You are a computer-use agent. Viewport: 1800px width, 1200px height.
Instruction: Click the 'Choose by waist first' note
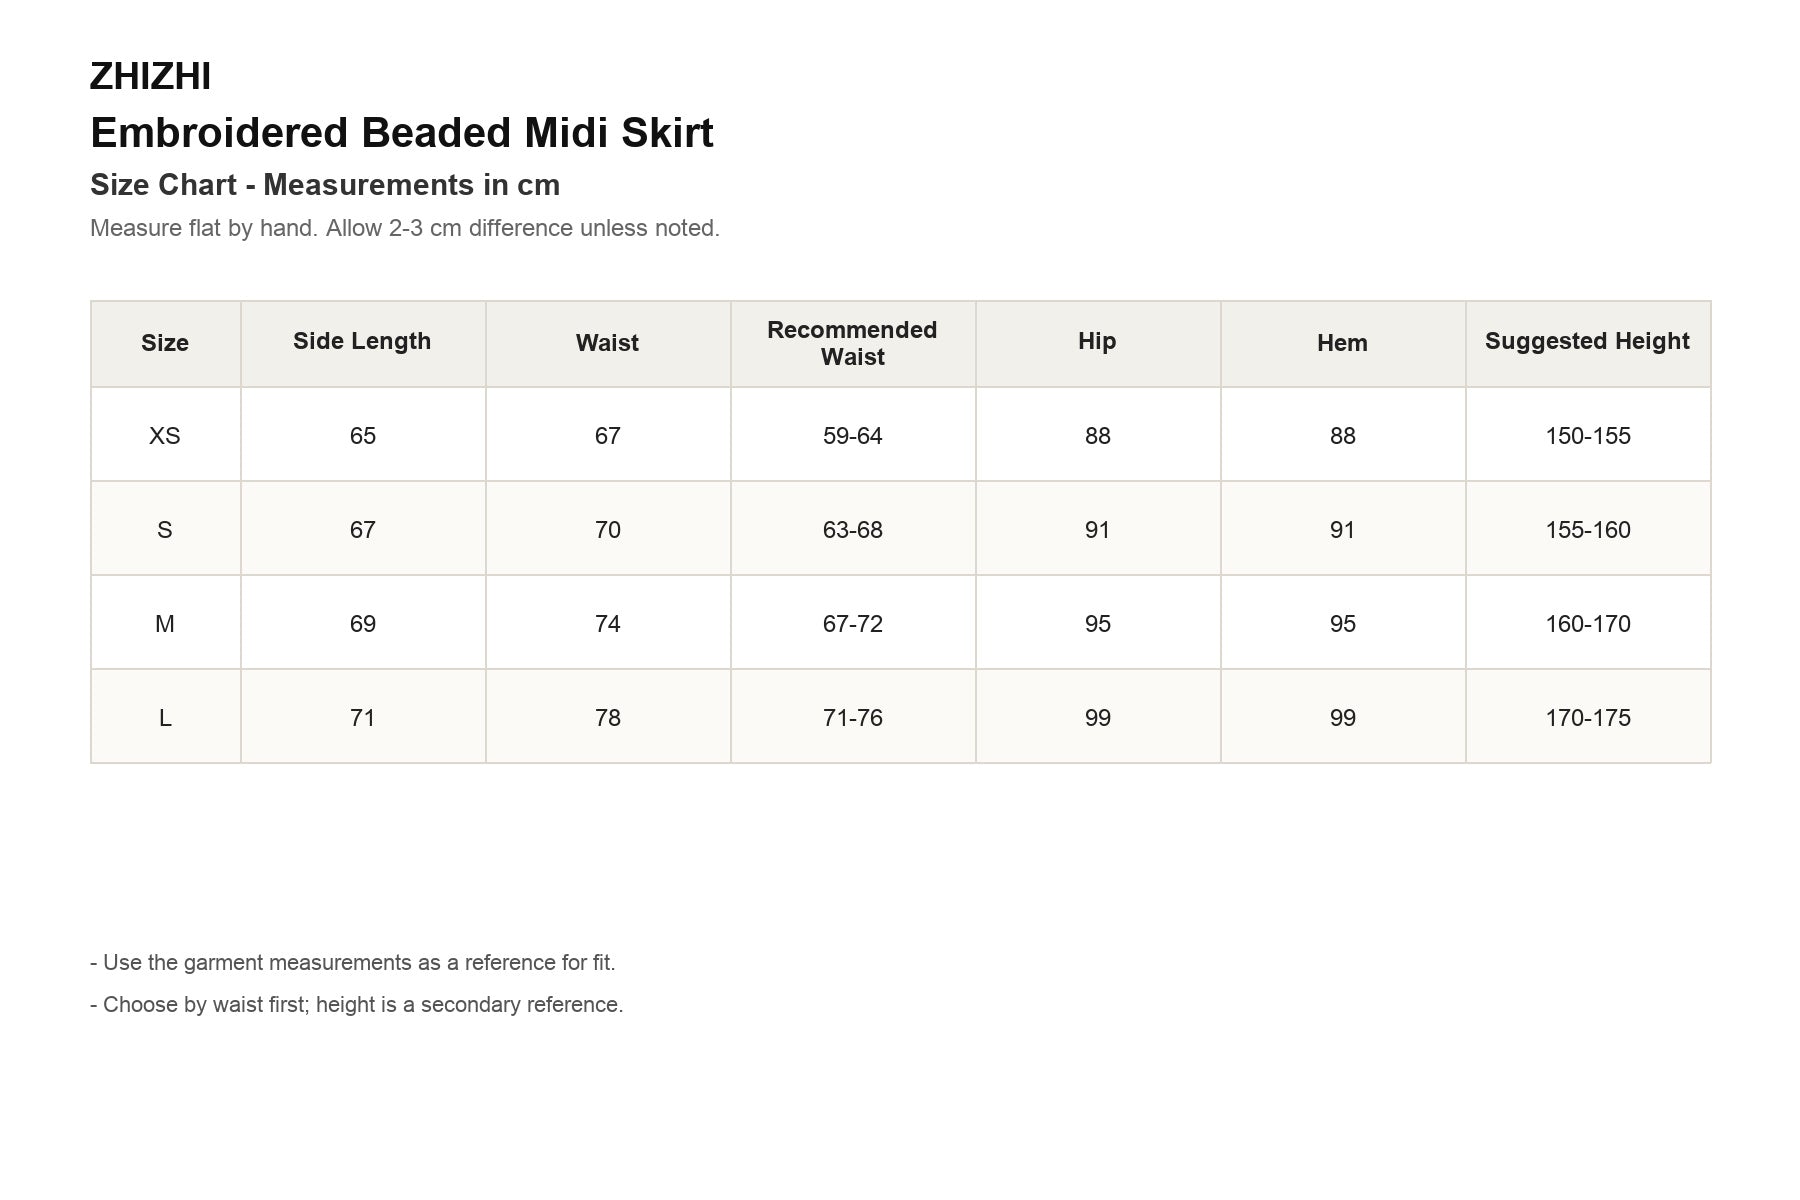[357, 1005]
